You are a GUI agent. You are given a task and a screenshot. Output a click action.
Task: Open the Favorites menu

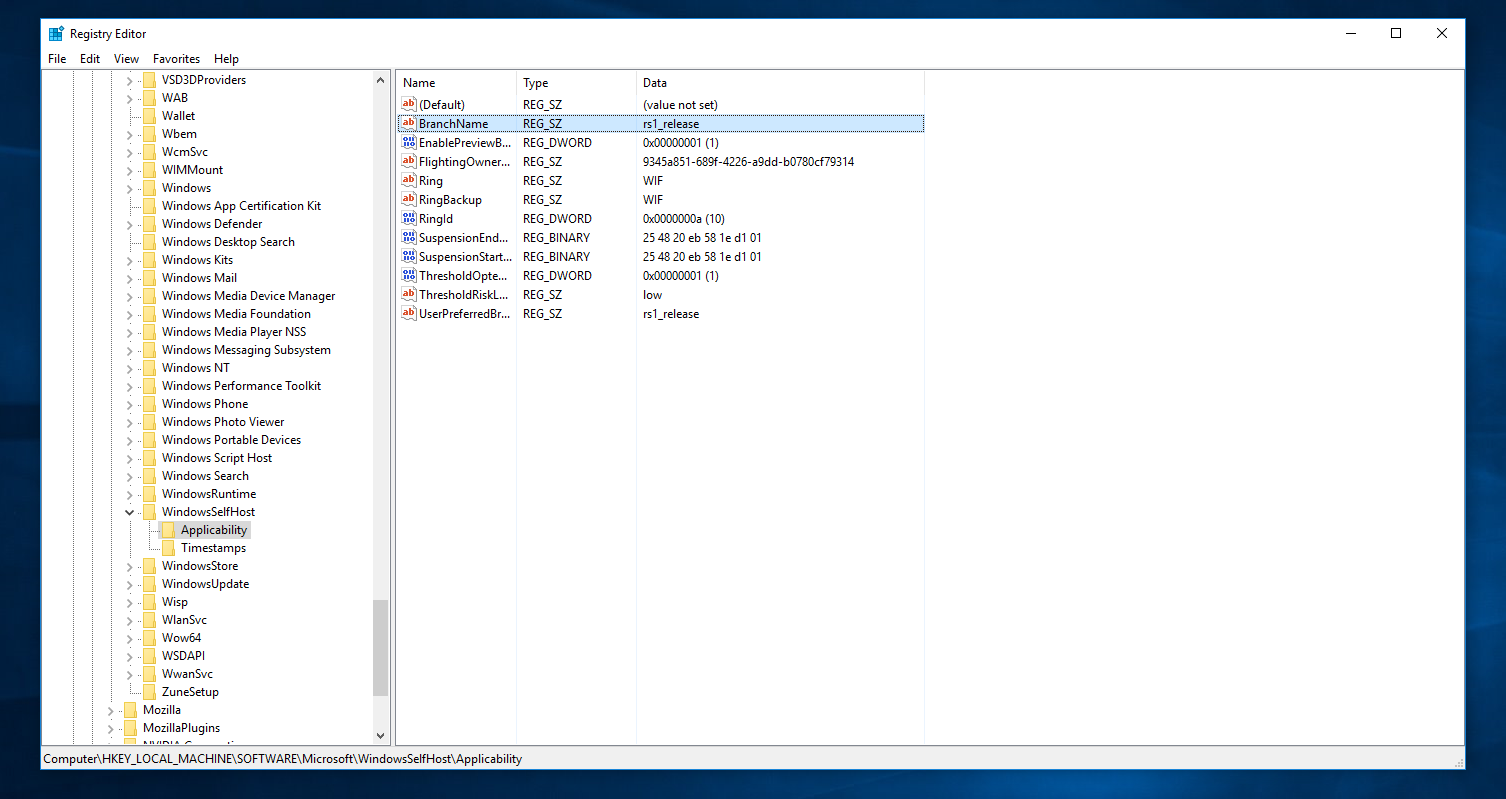(177, 59)
